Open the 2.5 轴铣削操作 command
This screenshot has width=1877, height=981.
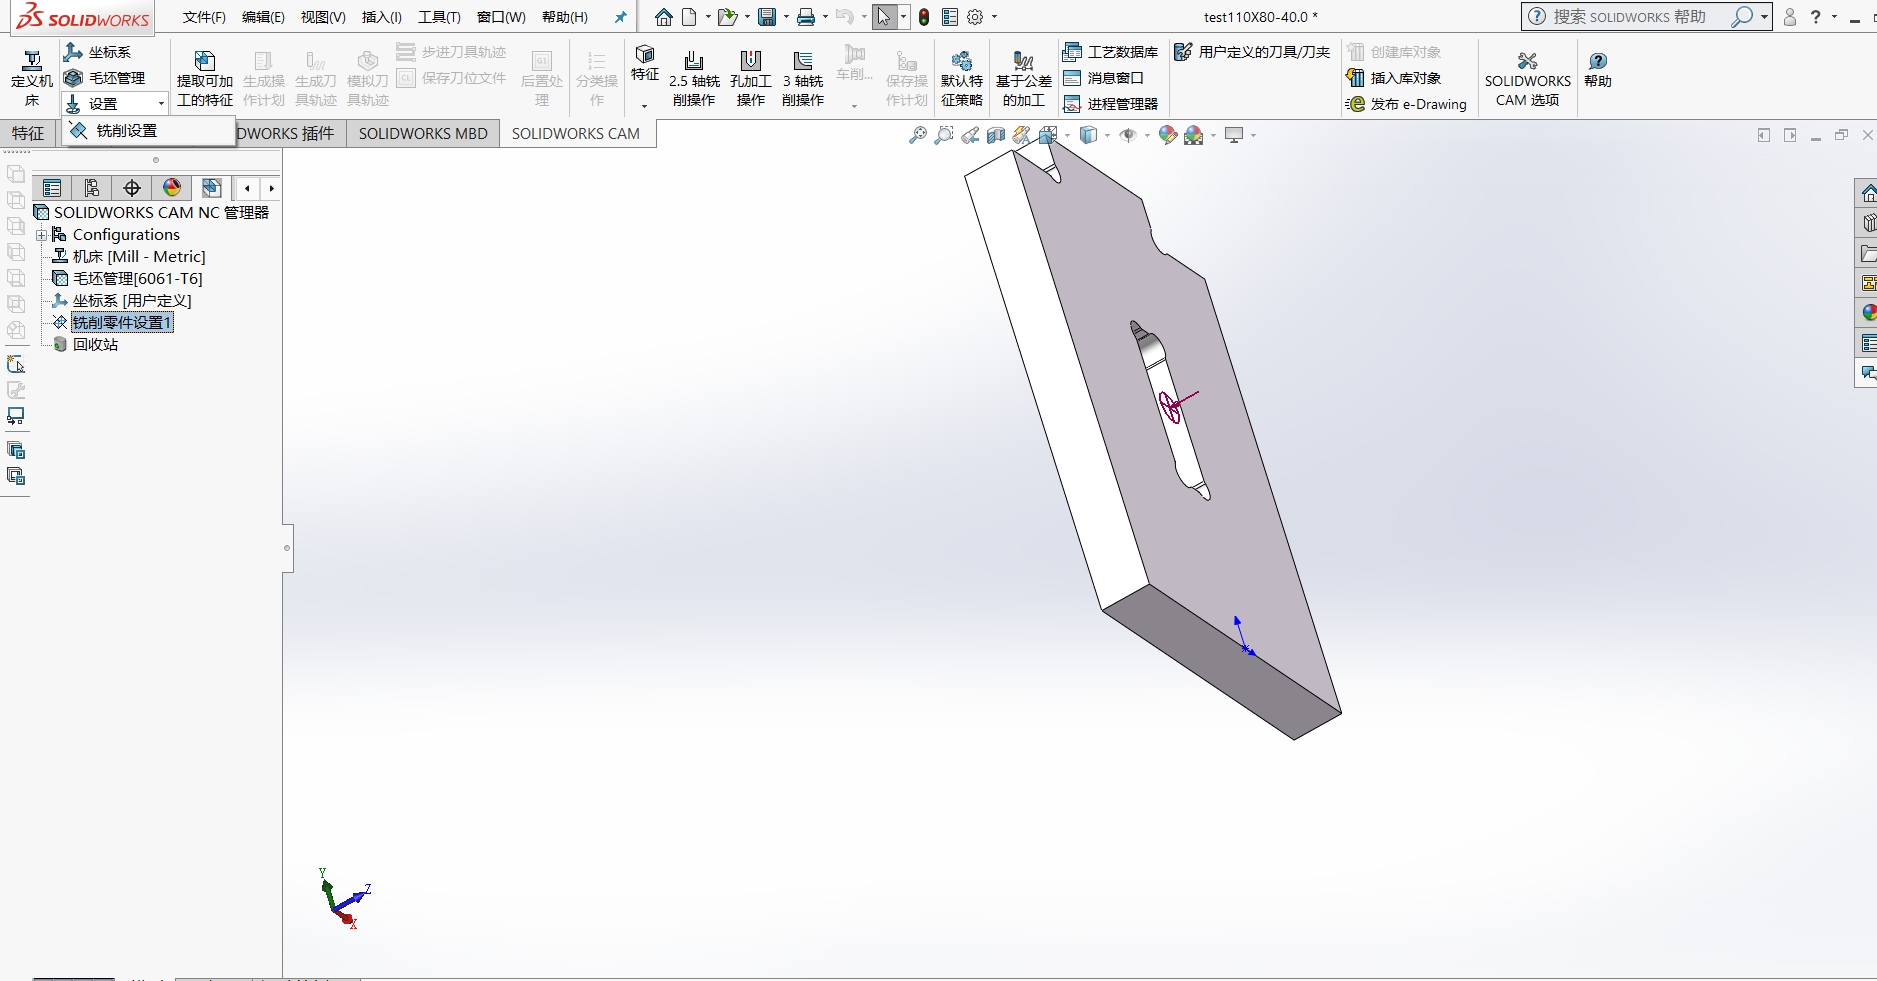coord(694,79)
